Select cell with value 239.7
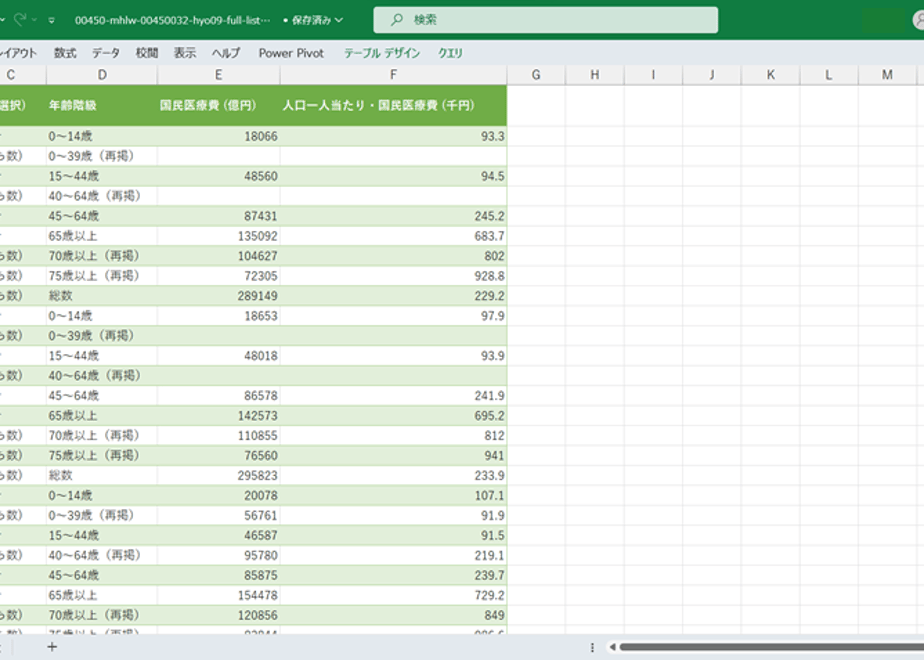This screenshot has width=924, height=660. click(x=393, y=575)
